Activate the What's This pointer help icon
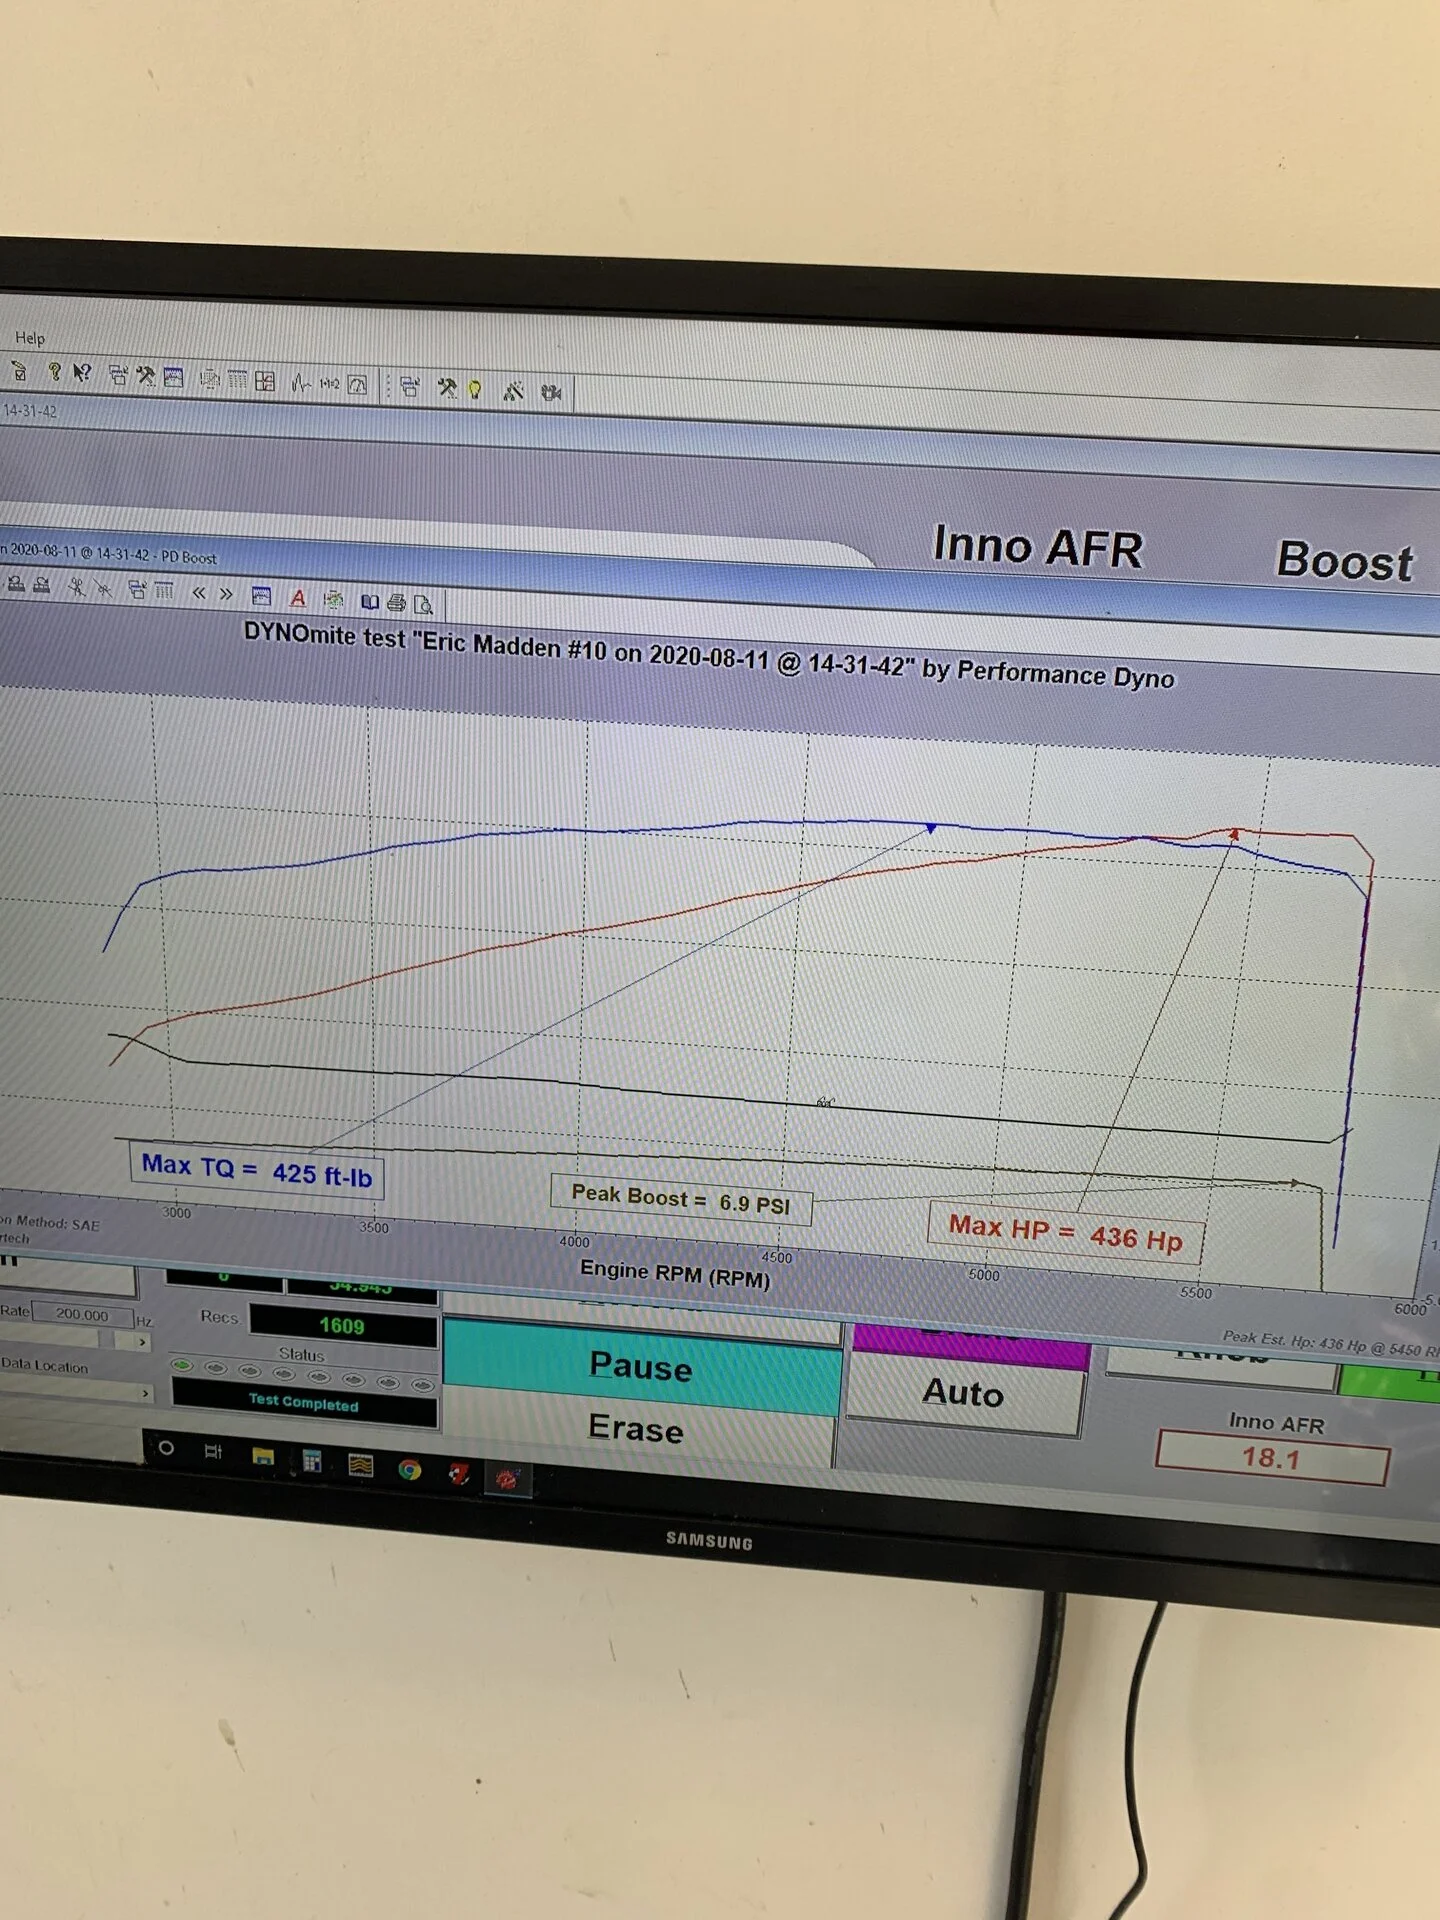The width and height of the screenshot is (1440, 1920). point(82,373)
